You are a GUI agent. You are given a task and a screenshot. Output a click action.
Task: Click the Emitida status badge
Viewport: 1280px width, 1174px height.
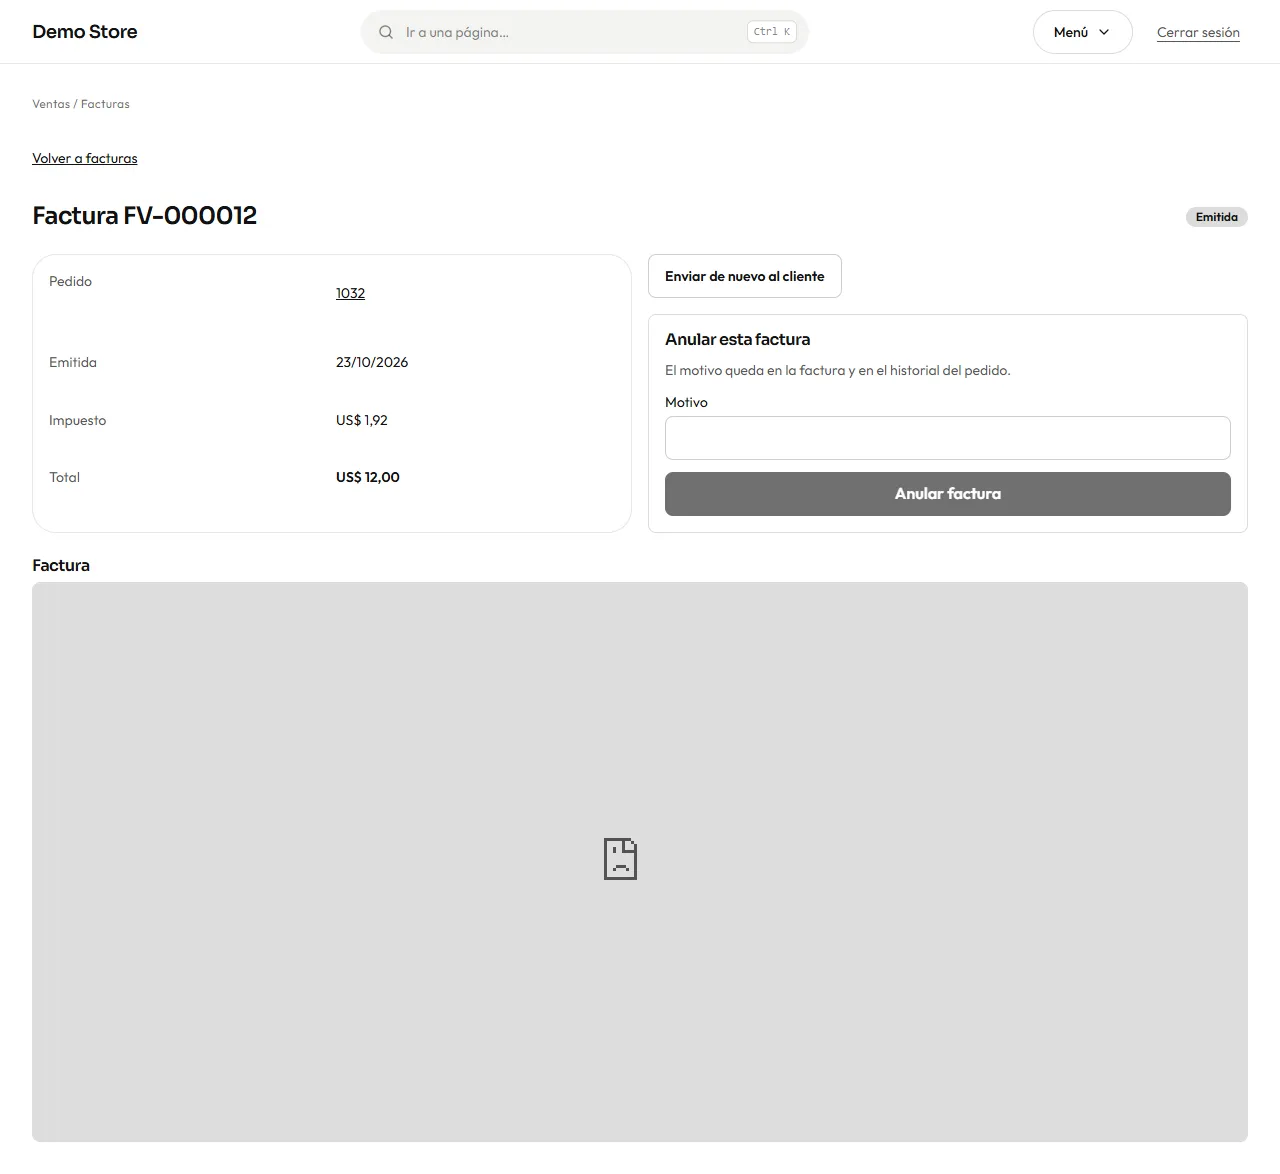(x=1217, y=217)
